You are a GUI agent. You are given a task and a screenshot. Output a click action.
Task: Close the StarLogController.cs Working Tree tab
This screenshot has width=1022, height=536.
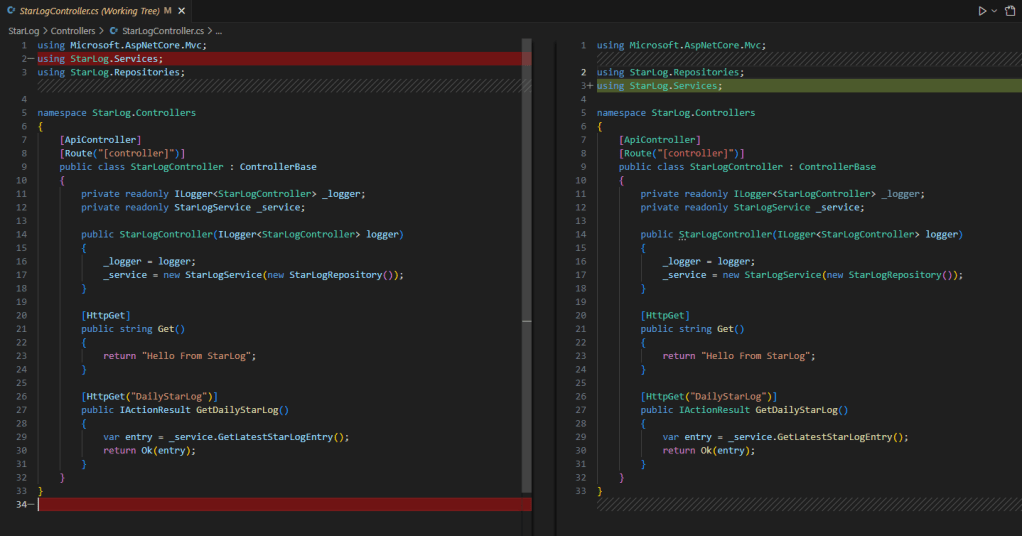(x=182, y=10)
